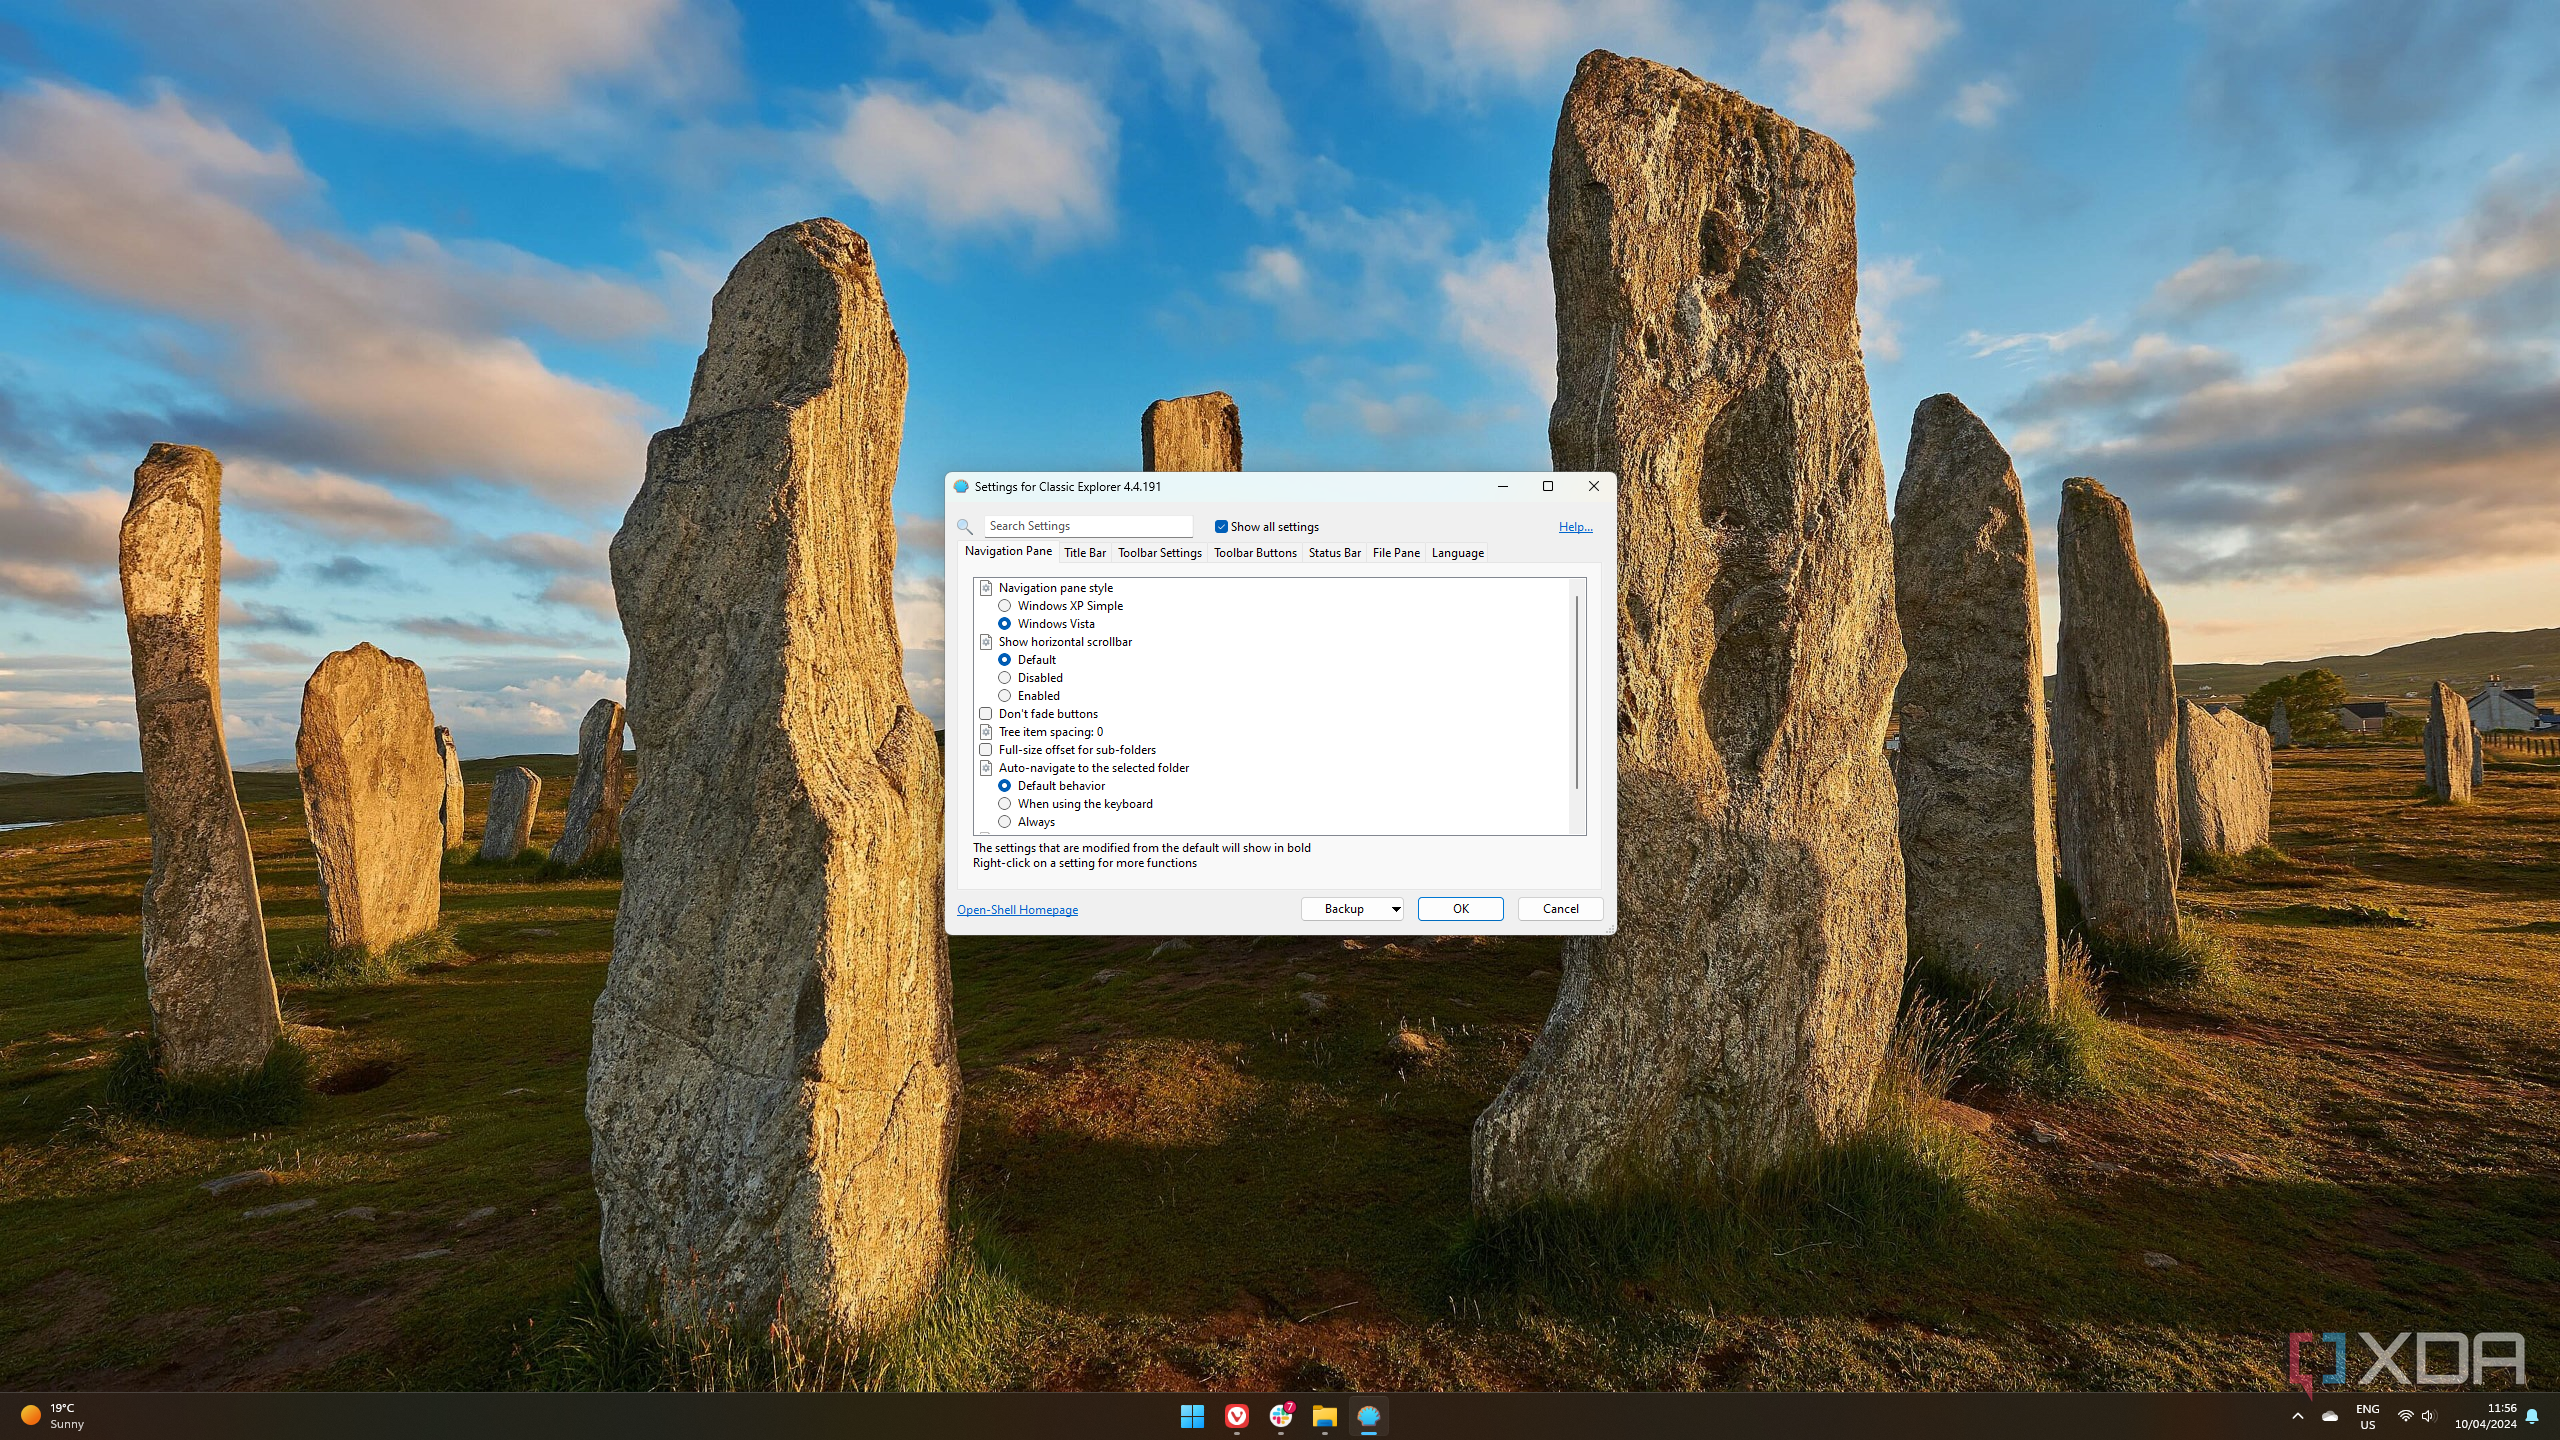Open the Open-Shell Homepage link
The width and height of the screenshot is (2560, 1440).
[x=1017, y=910]
